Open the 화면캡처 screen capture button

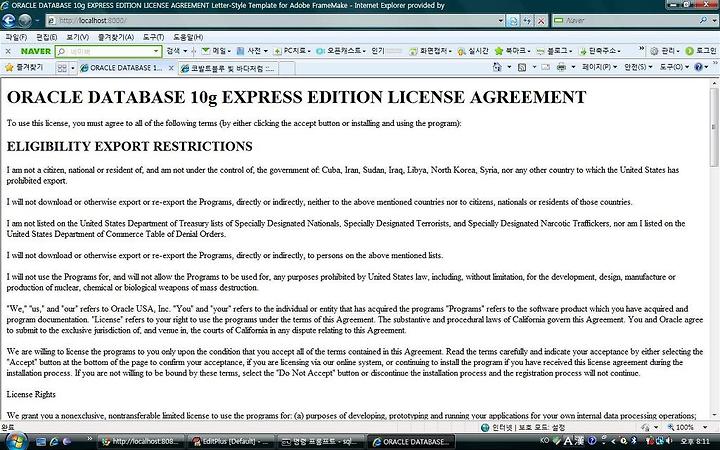point(430,51)
